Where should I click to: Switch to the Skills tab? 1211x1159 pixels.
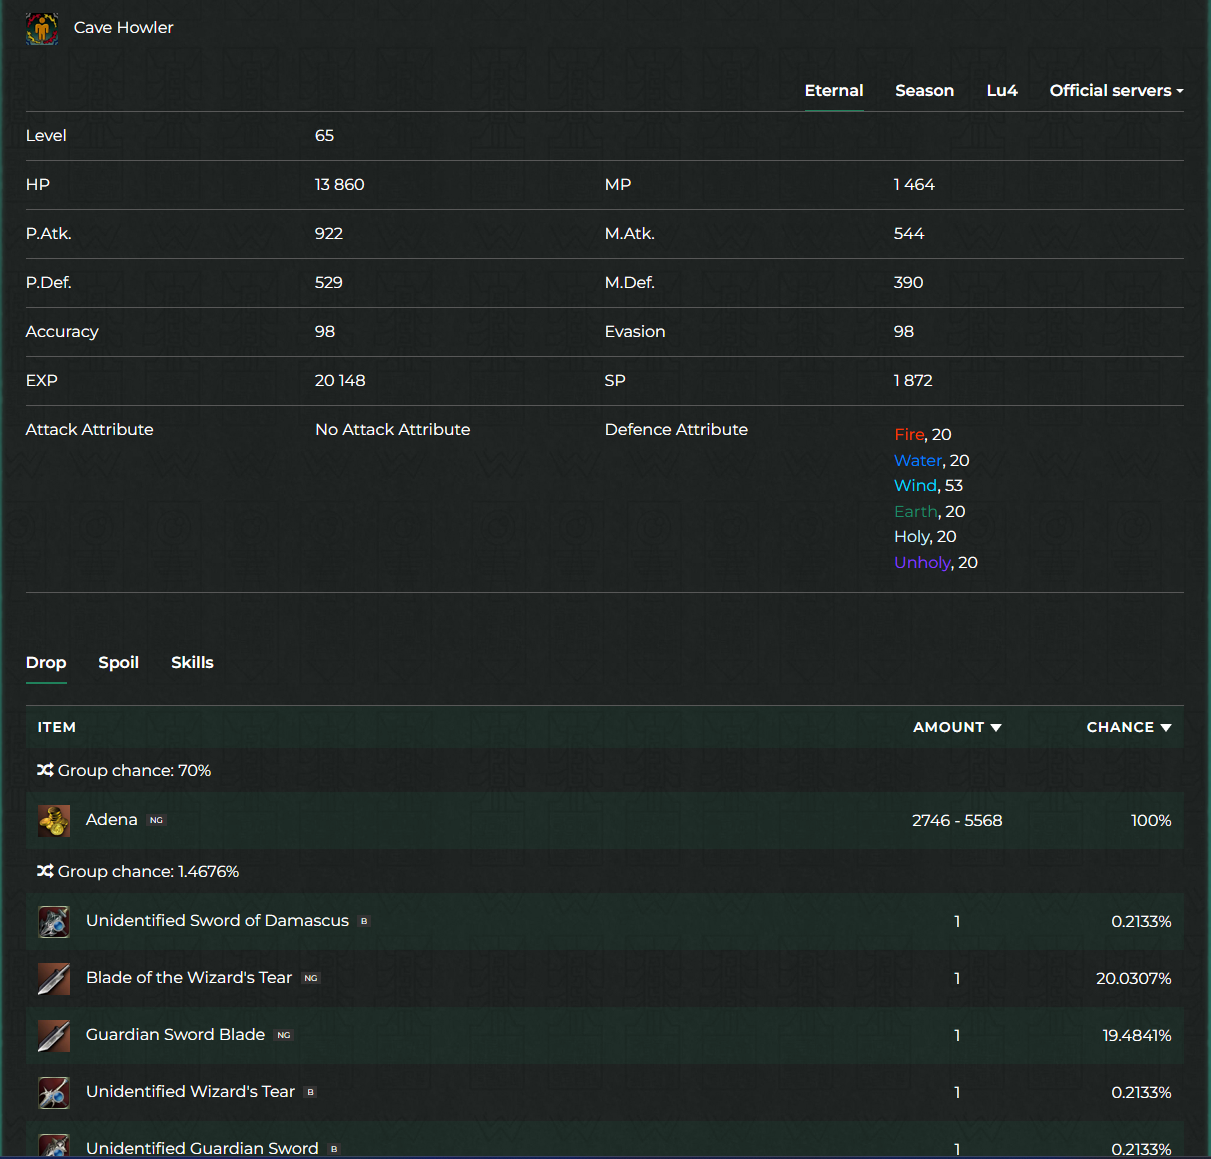[x=192, y=663]
